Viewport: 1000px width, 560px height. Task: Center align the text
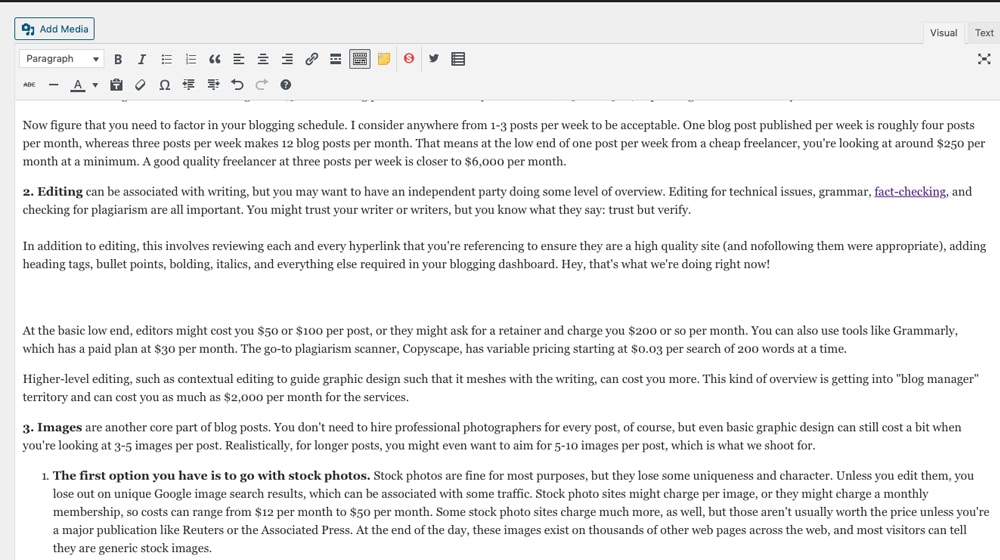(x=263, y=59)
